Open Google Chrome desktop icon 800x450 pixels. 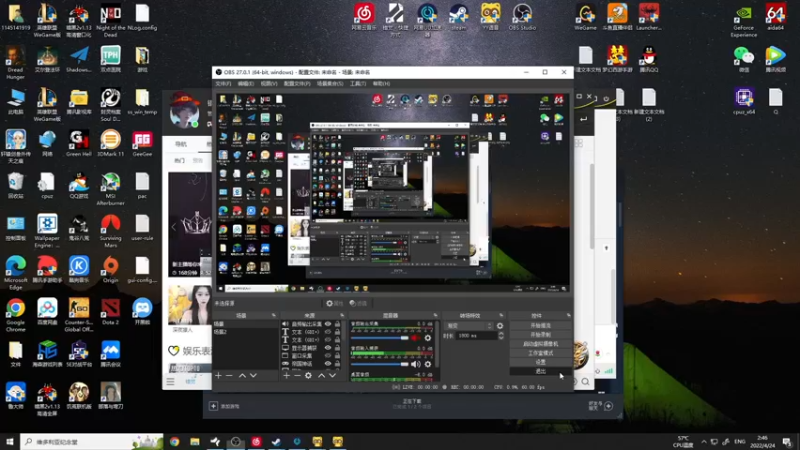point(15,315)
